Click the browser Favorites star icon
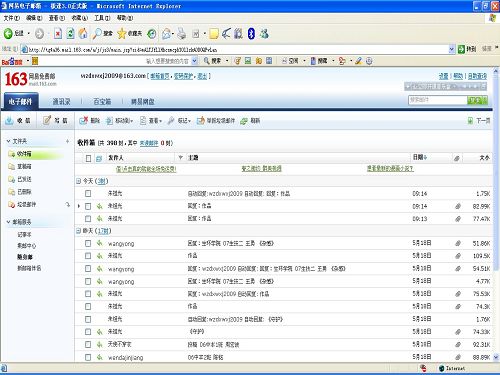 (x=122, y=33)
